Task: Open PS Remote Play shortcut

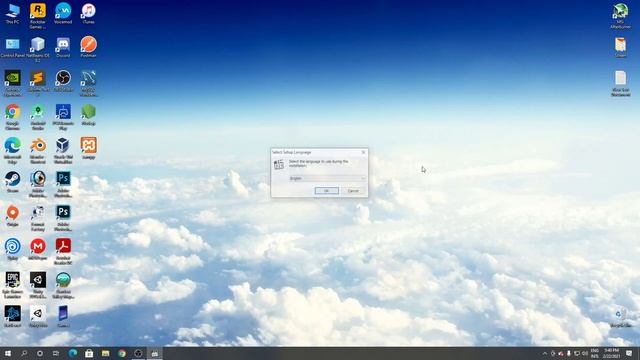Action: pos(63,117)
